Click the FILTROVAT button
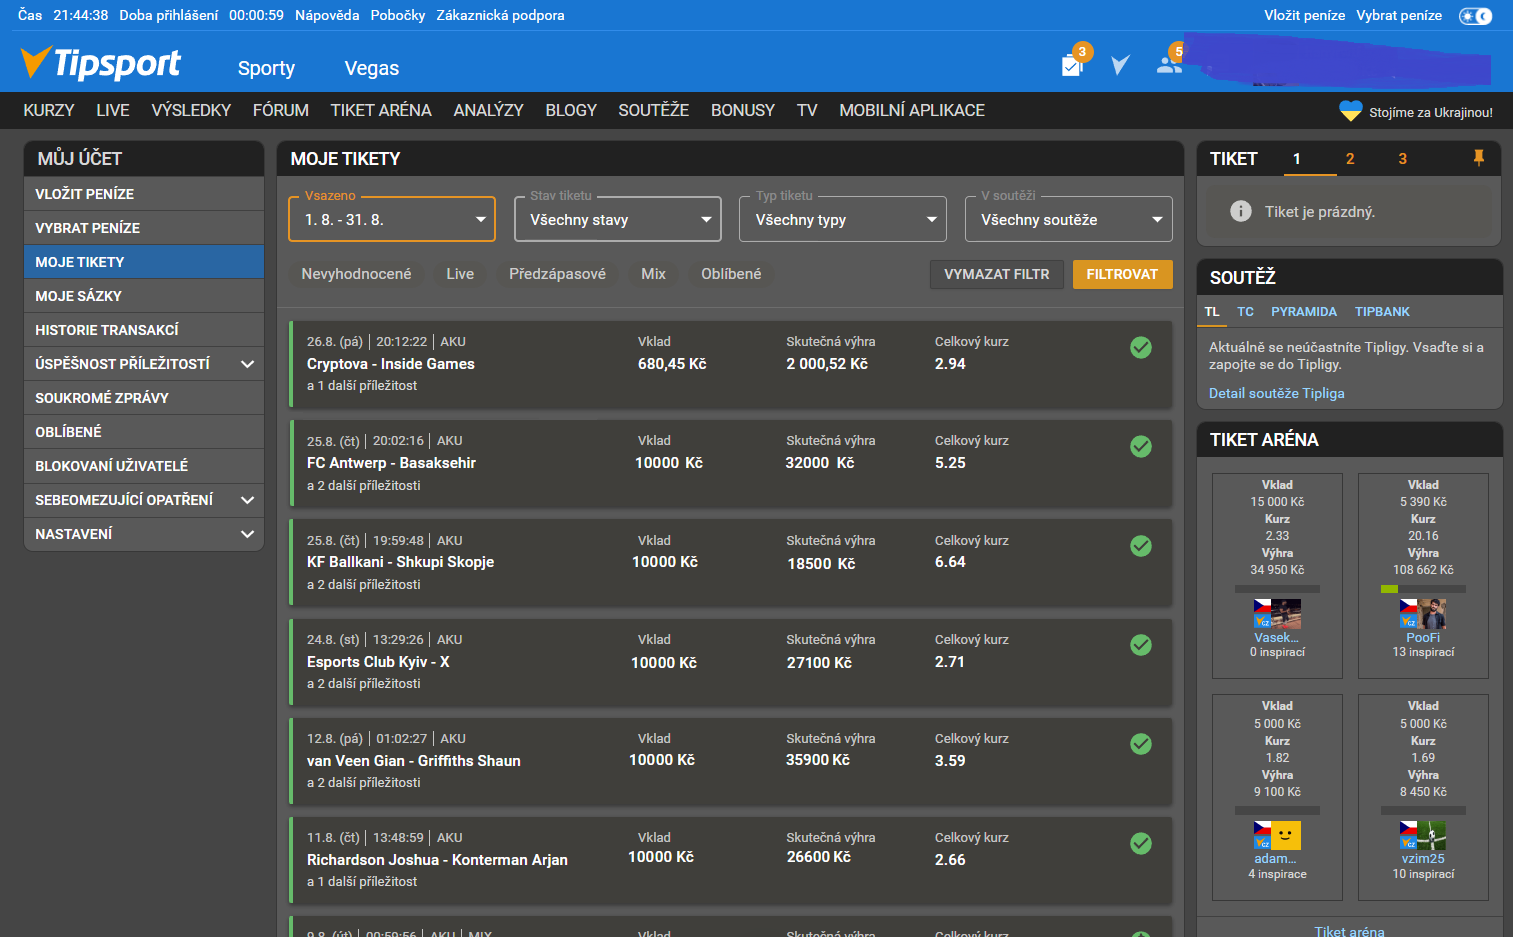The width and height of the screenshot is (1513, 937). pos(1122,274)
